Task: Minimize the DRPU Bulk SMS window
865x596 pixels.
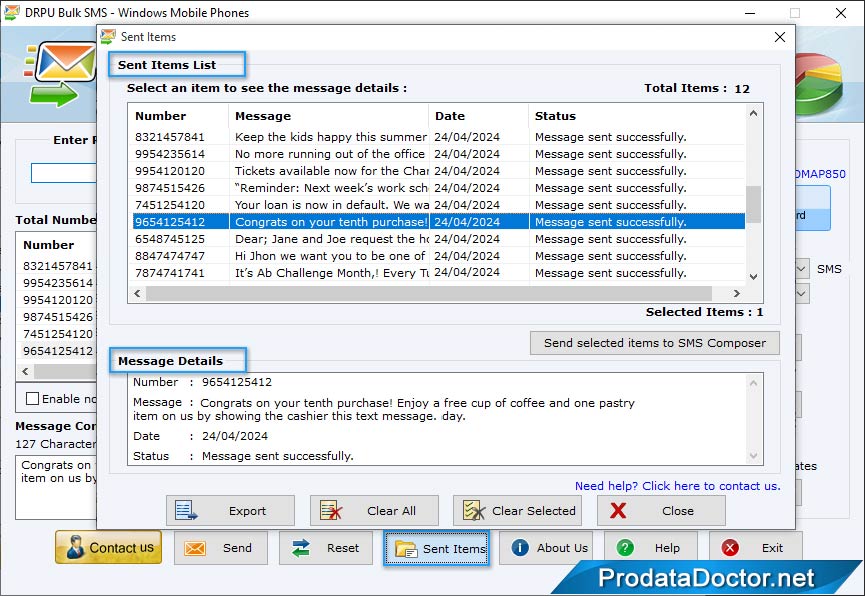Action: [750, 13]
